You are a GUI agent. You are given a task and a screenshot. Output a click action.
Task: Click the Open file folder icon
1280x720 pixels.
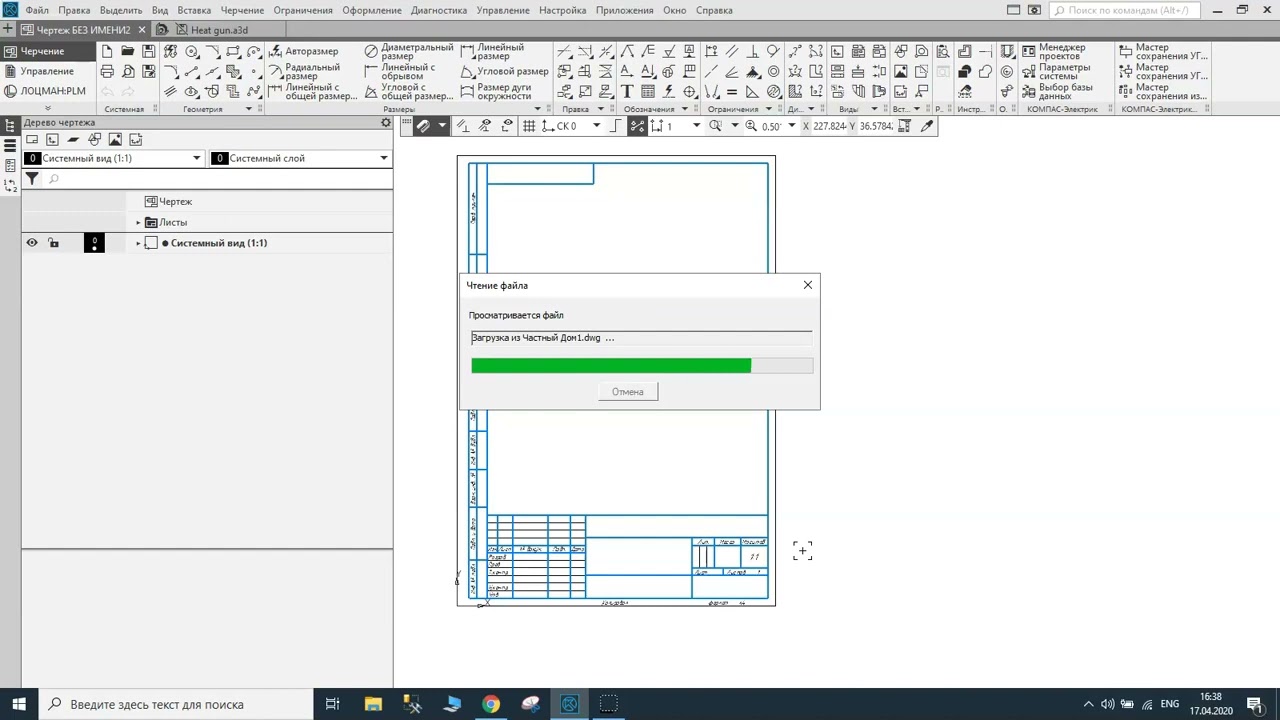pyautogui.click(x=128, y=51)
